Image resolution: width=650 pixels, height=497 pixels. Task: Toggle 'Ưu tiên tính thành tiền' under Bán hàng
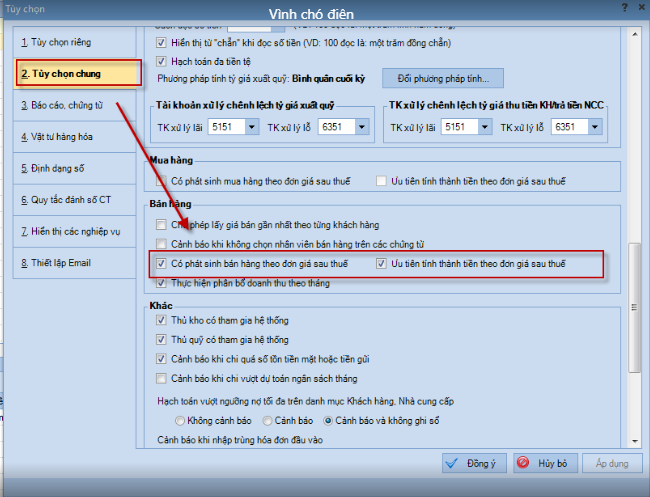click(381, 264)
